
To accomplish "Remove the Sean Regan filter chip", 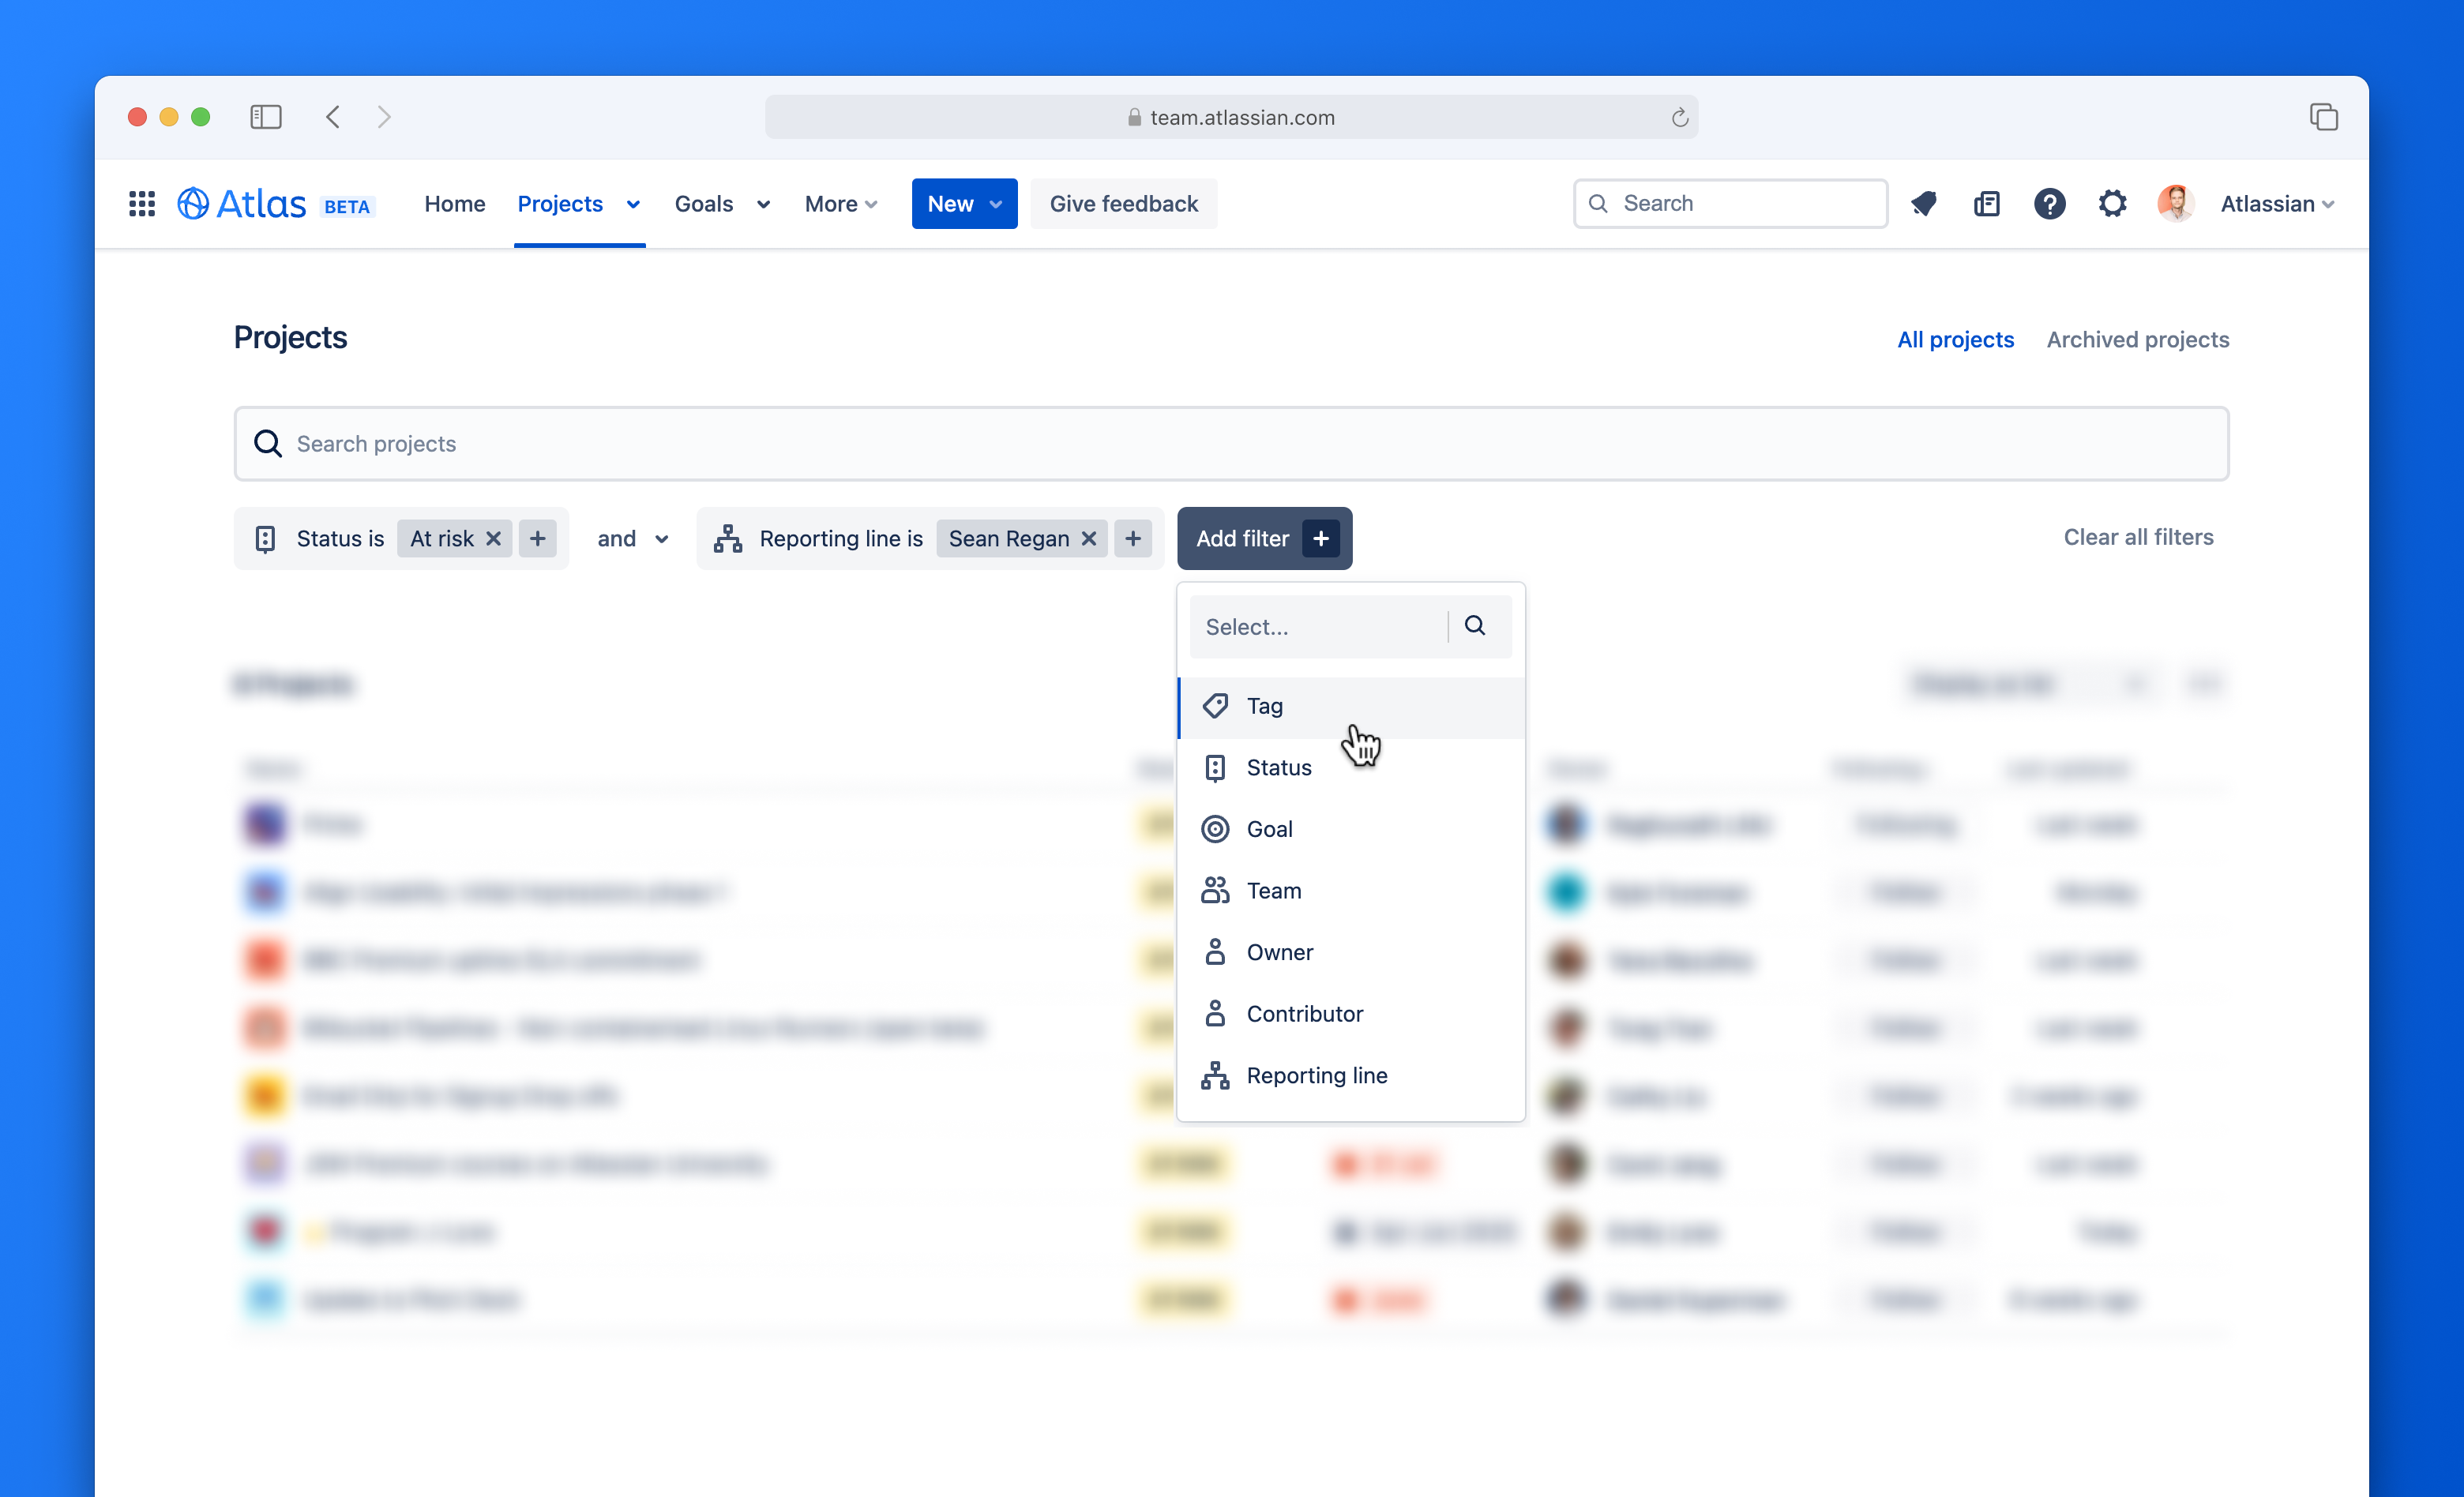I will 1089,539.
